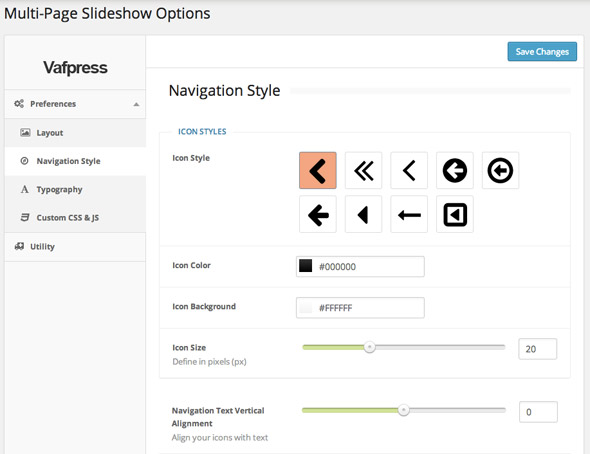Open the white Icon Background swatch
This screenshot has width=590, height=454.
point(305,307)
